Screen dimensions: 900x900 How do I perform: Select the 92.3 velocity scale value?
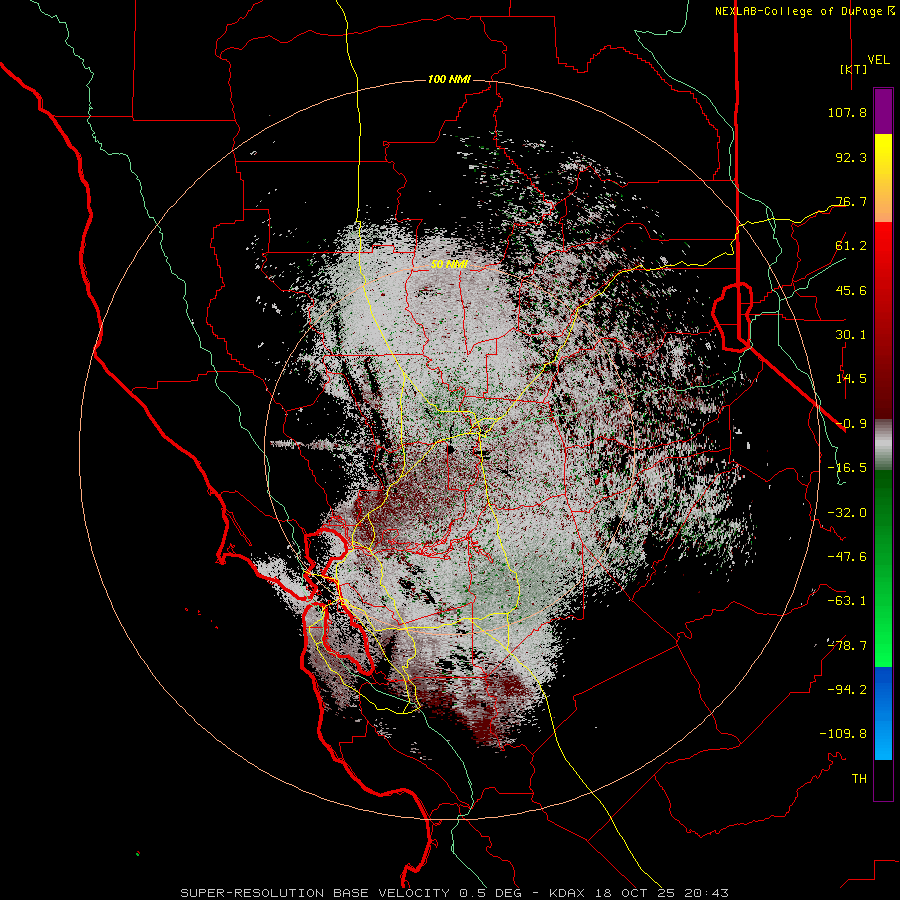[x=851, y=157]
